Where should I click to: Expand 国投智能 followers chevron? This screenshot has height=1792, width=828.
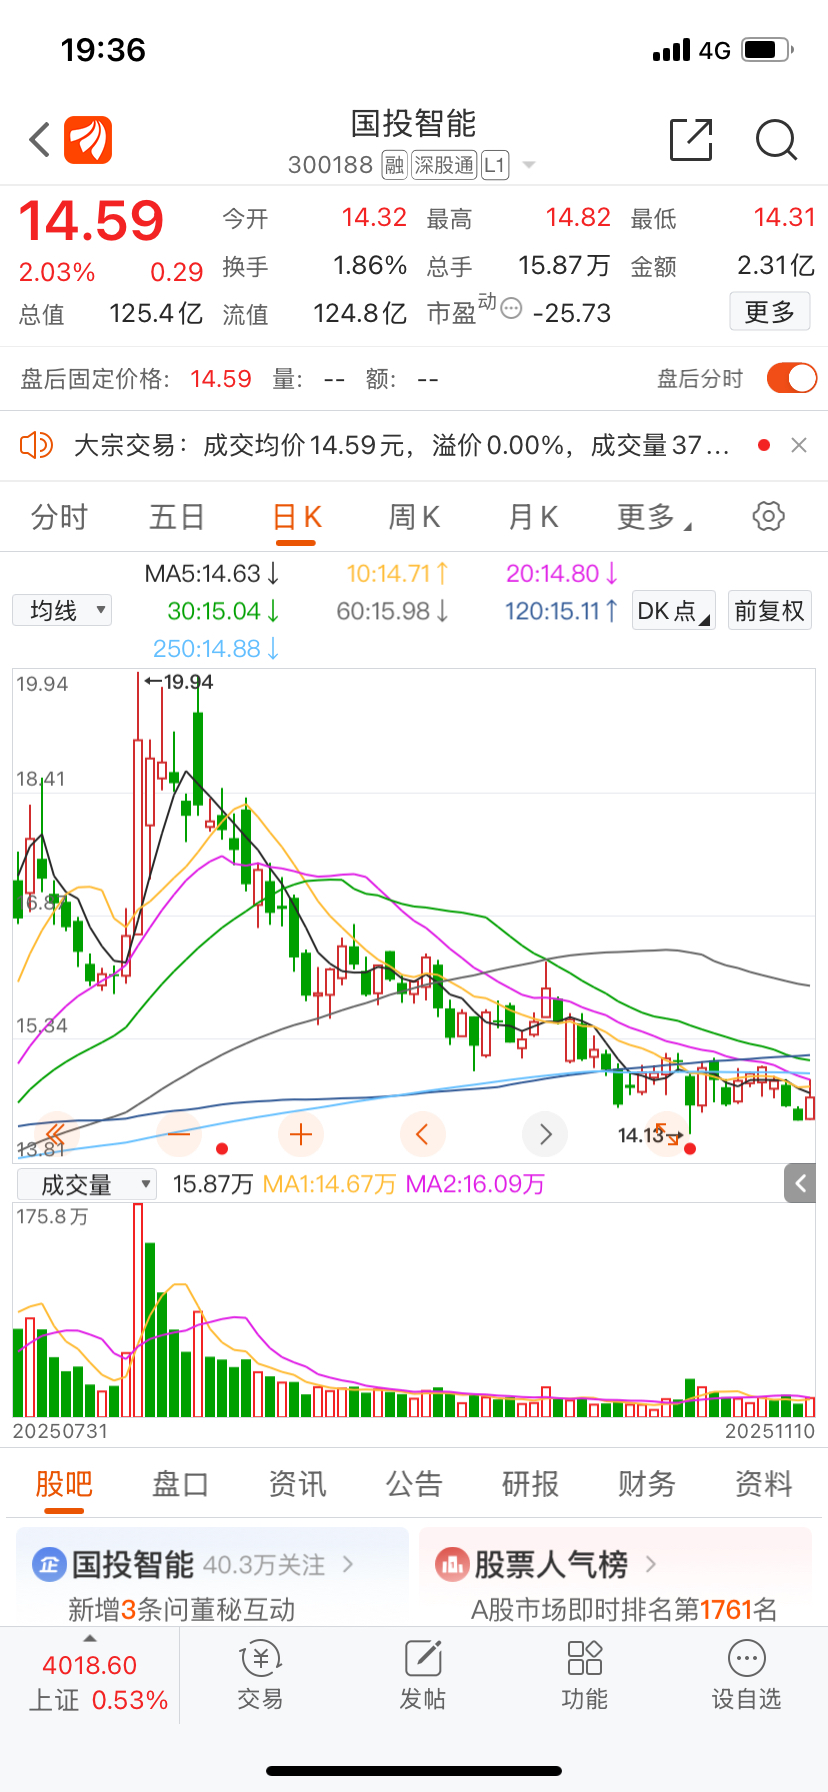[x=348, y=1564]
